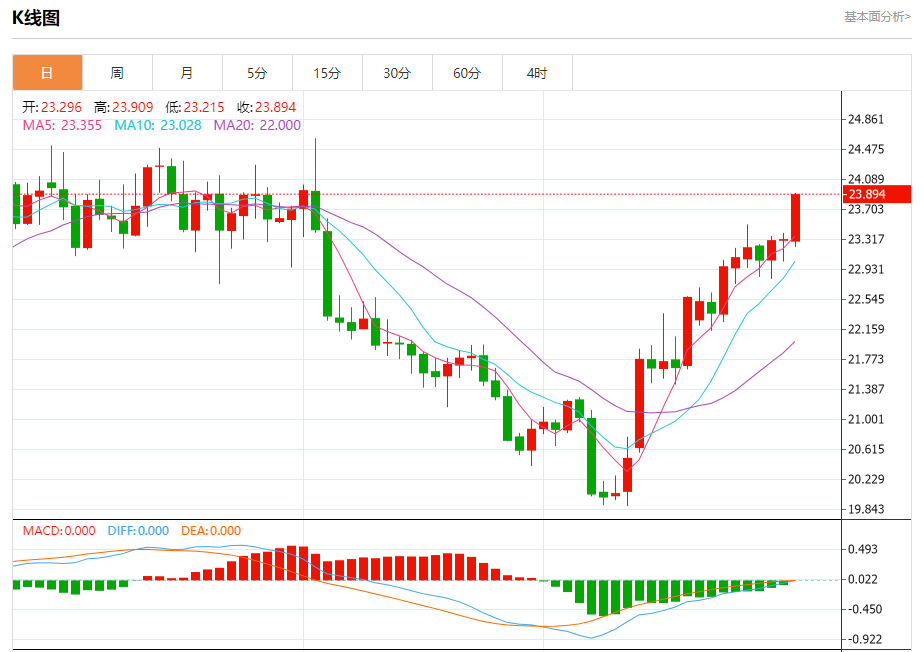Switch to the 周 weekly tab

117,73
